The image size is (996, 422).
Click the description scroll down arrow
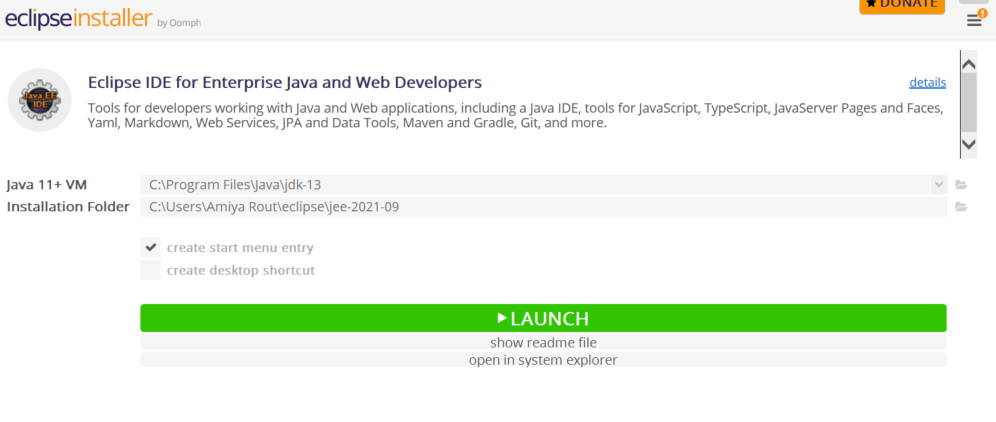click(968, 144)
